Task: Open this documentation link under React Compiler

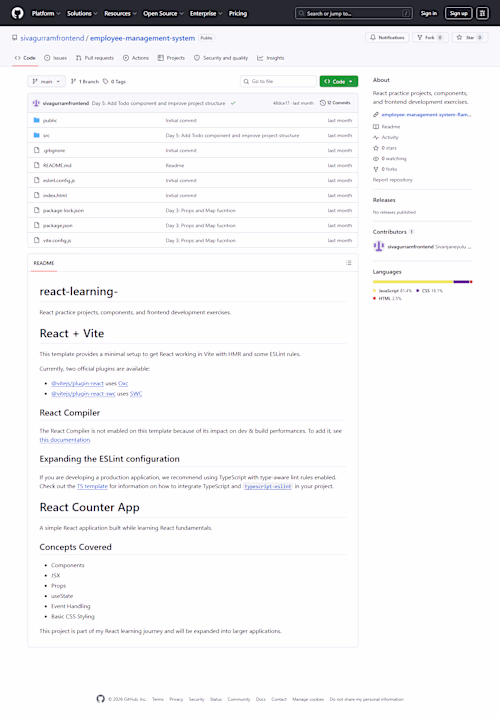Action: point(65,440)
